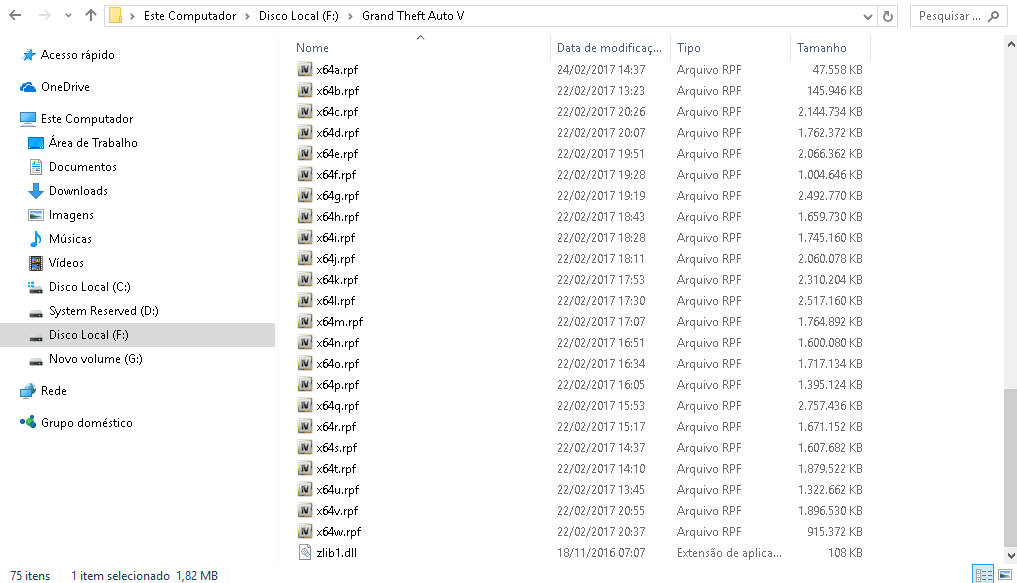Click the folder icon in address bar
1017x583 pixels.
pyautogui.click(x=115, y=16)
